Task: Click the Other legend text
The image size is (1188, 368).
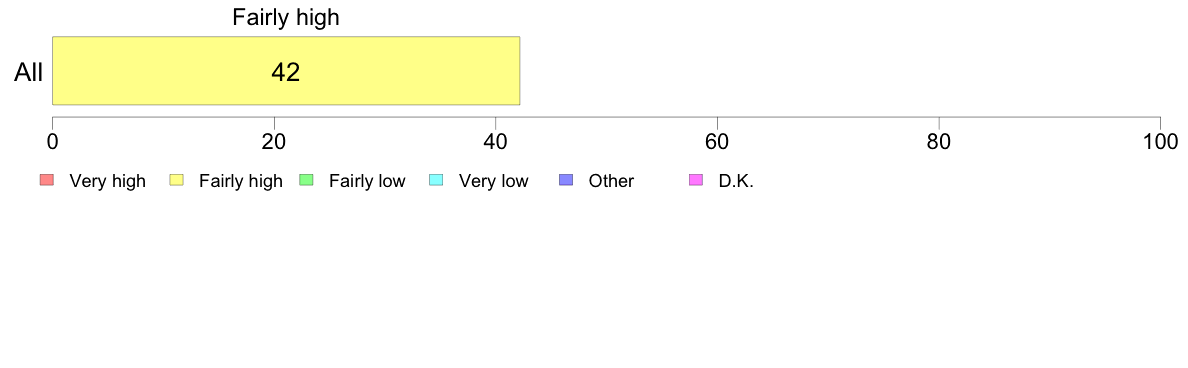Action: coord(611,181)
